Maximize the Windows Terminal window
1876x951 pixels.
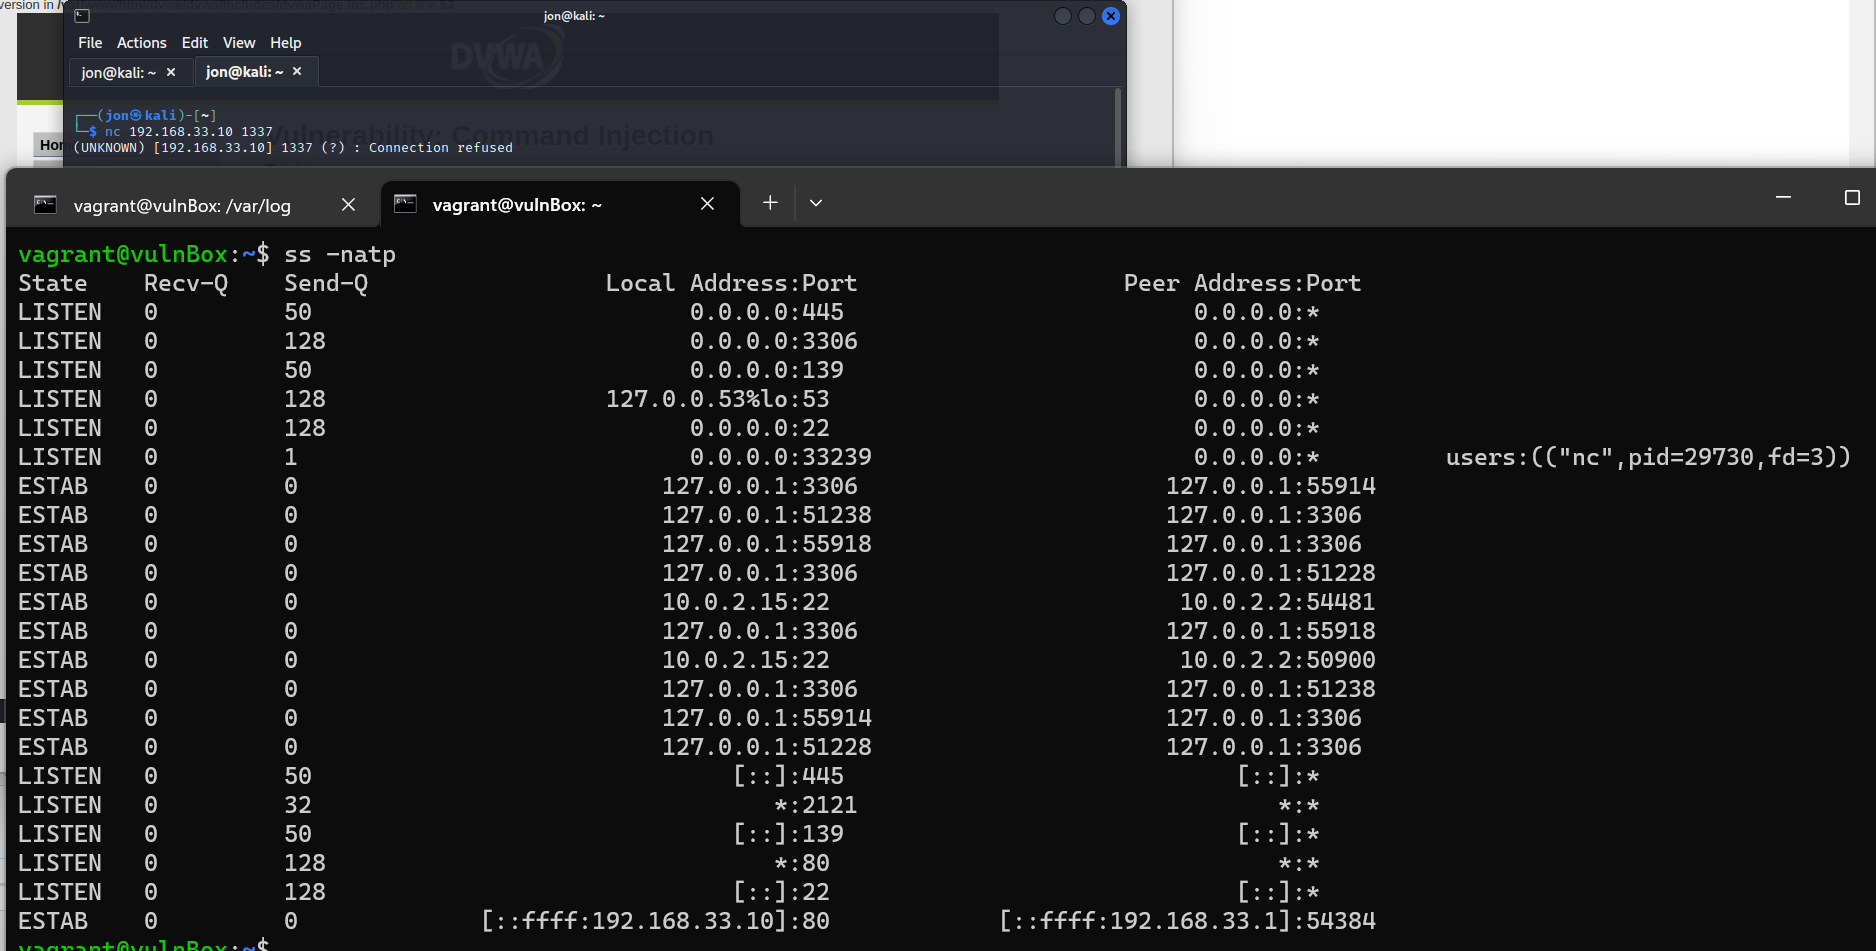(x=1852, y=198)
